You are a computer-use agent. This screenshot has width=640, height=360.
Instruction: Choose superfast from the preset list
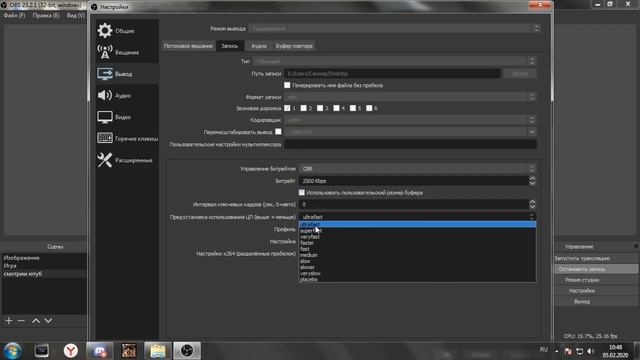[x=417, y=231]
